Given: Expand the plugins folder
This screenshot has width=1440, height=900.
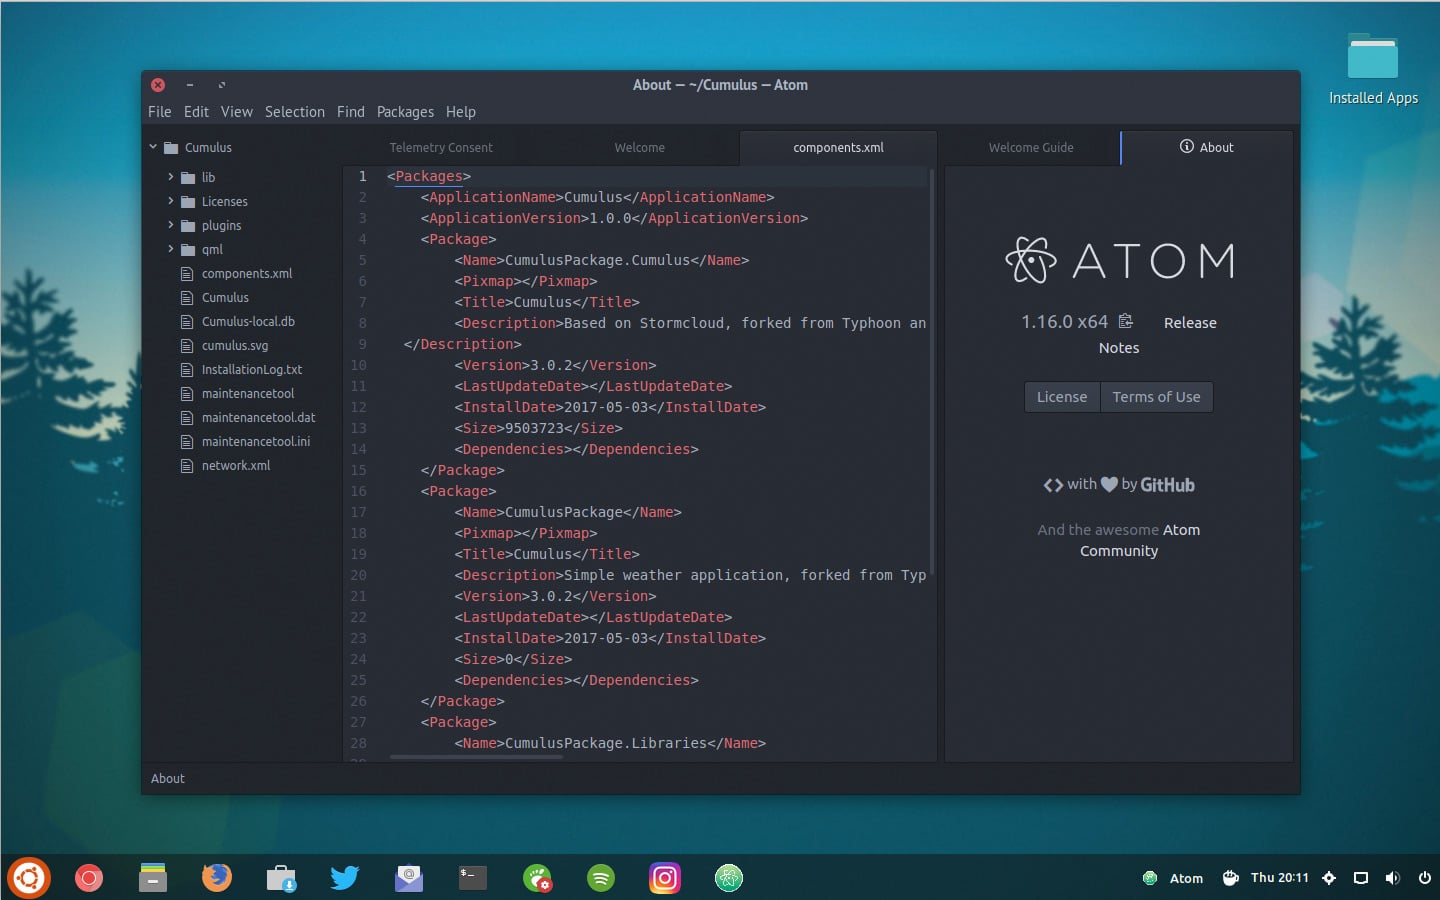Looking at the screenshot, I should (172, 225).
